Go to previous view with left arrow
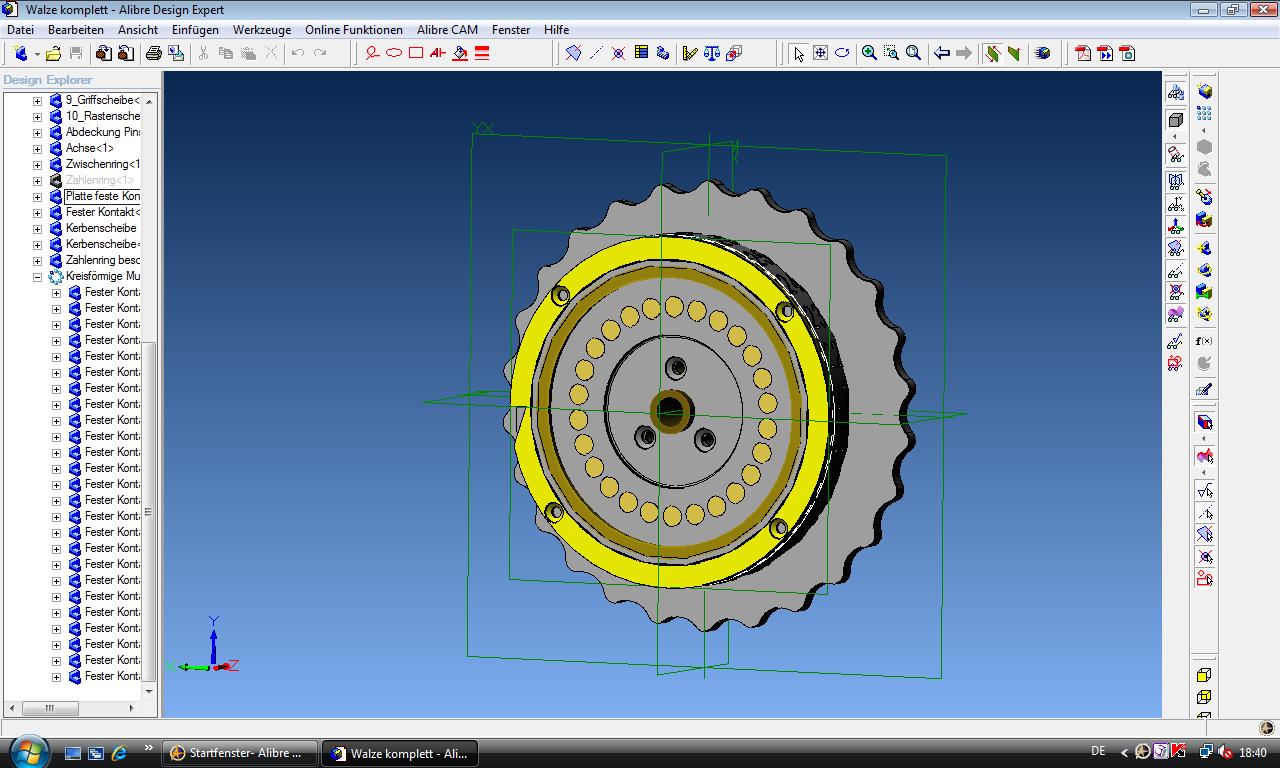 (x=941, y=53)
